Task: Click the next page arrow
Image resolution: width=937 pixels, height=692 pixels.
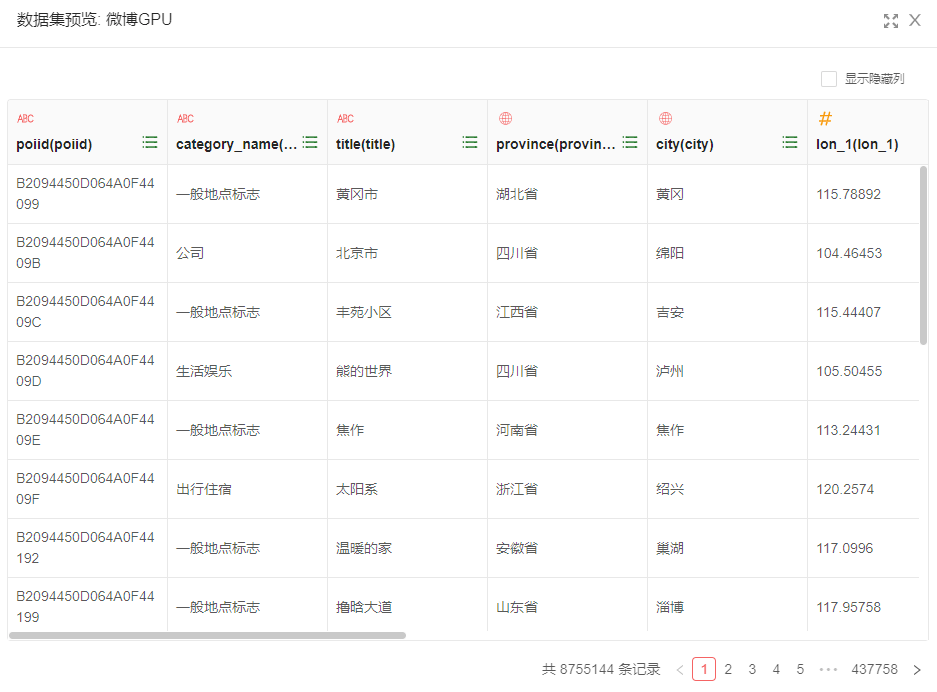Action: (x=917, y=669)
